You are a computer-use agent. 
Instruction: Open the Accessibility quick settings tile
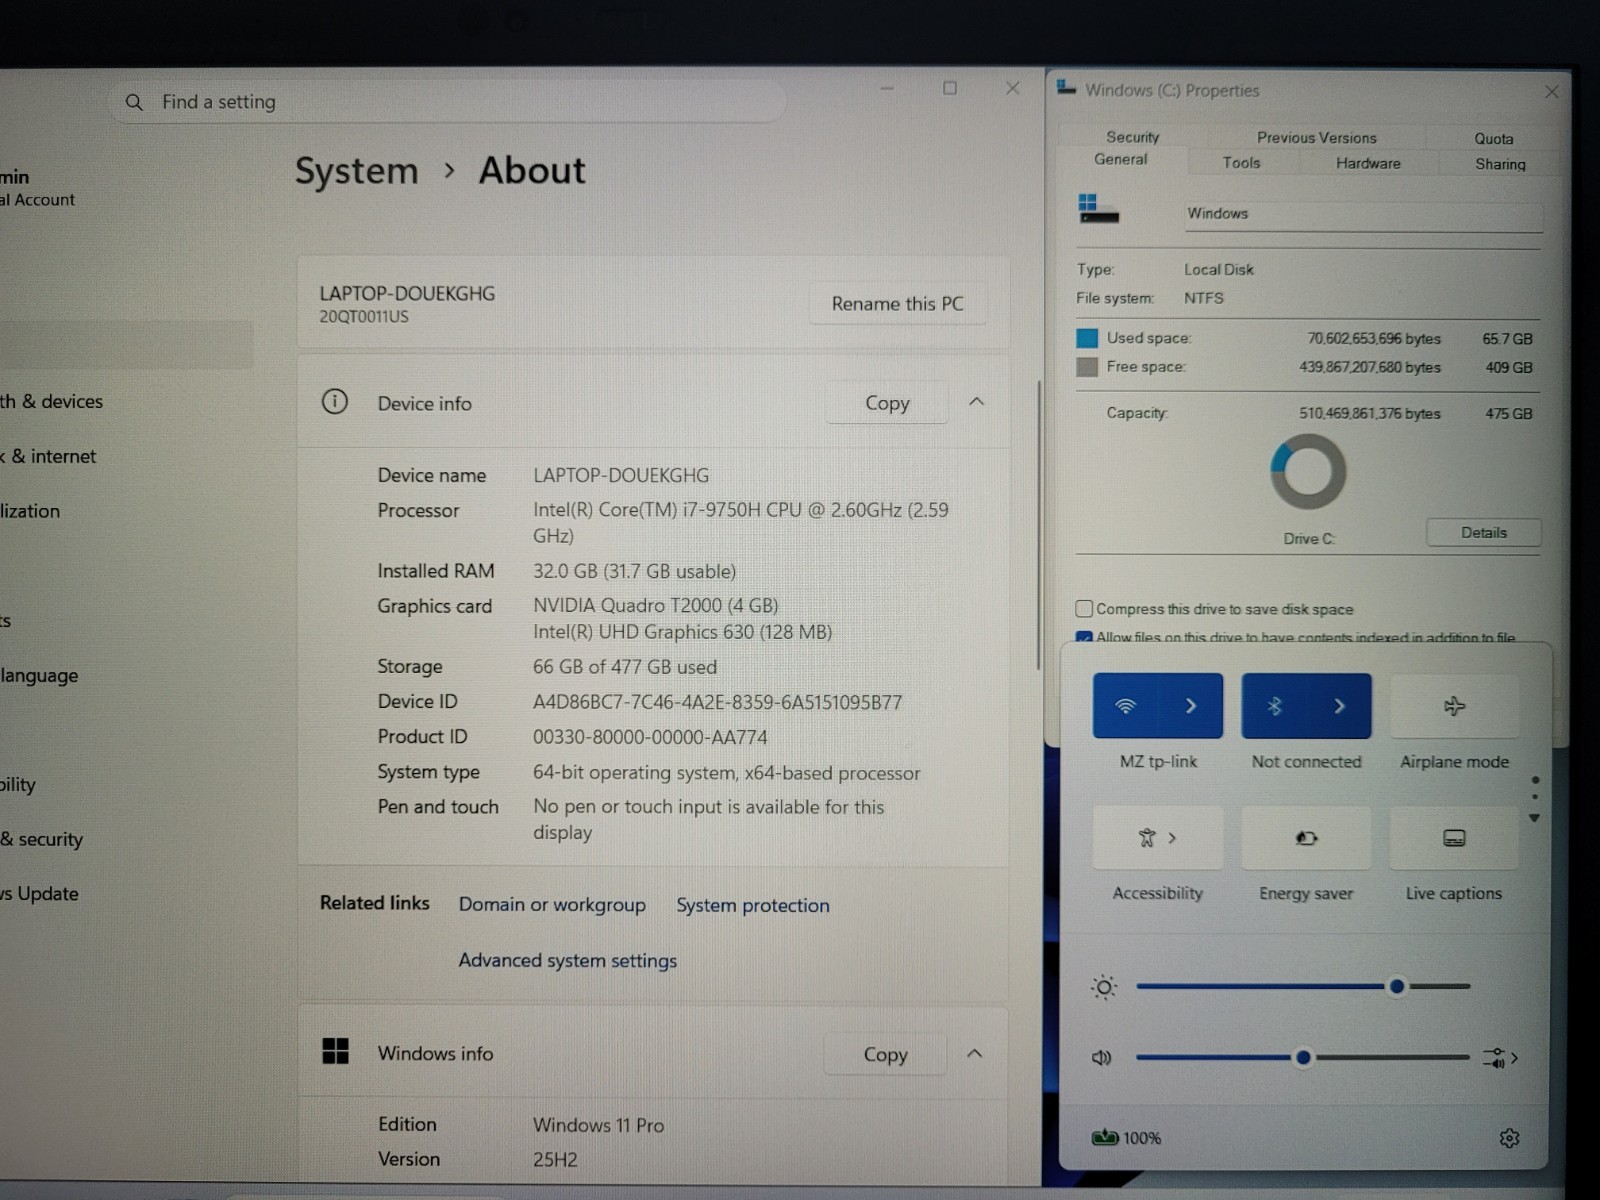1158,838
